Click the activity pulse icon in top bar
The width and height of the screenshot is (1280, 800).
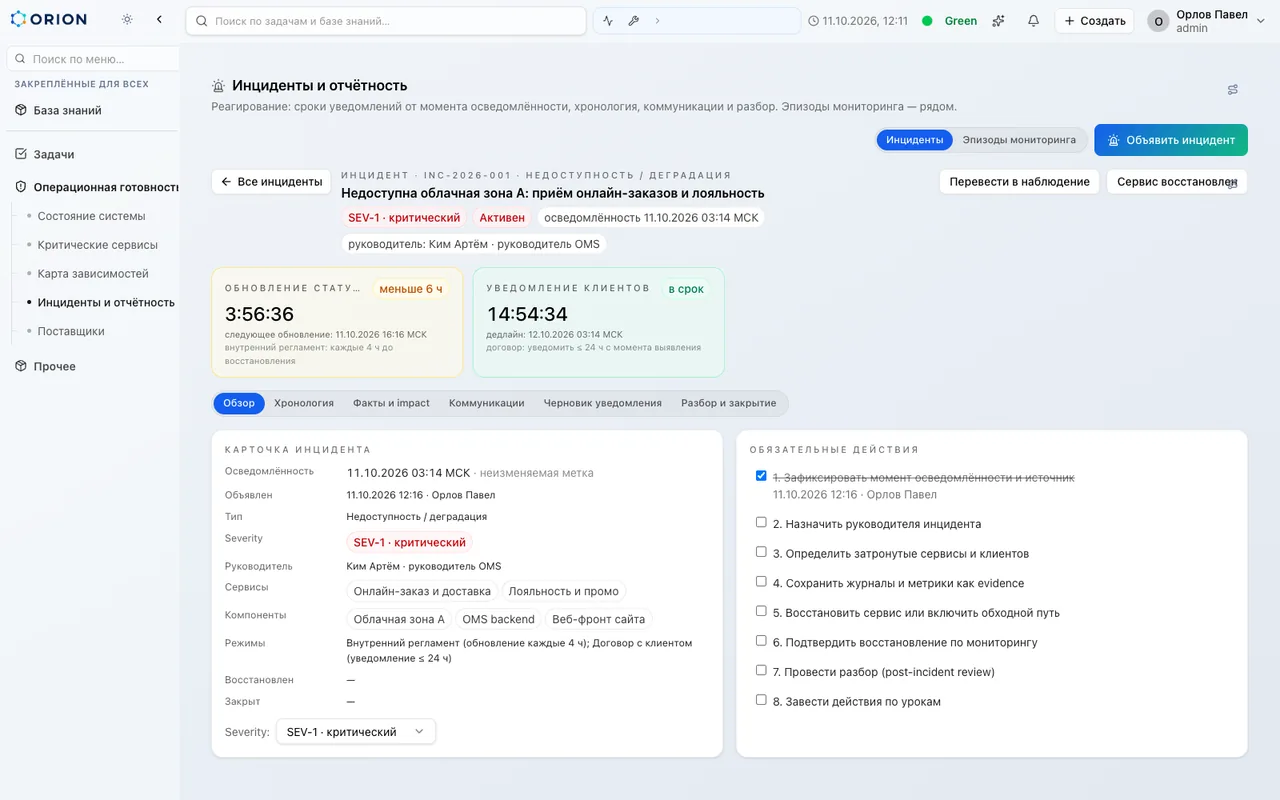click(608, 21)
